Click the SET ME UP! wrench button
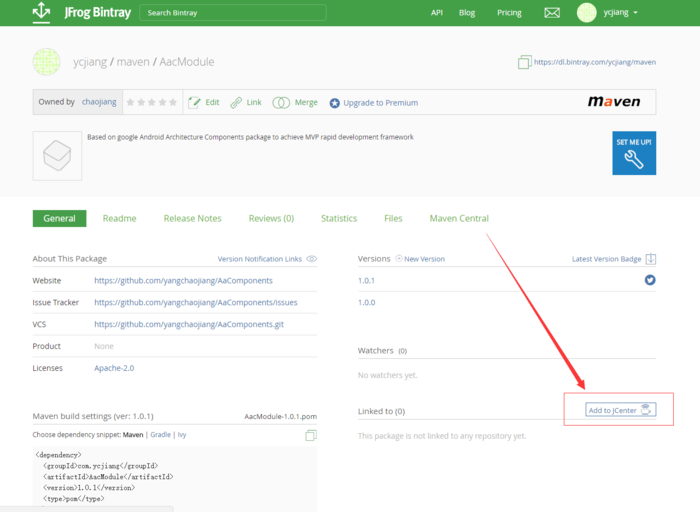The image size is (700, 512). [x=634, y=153]
